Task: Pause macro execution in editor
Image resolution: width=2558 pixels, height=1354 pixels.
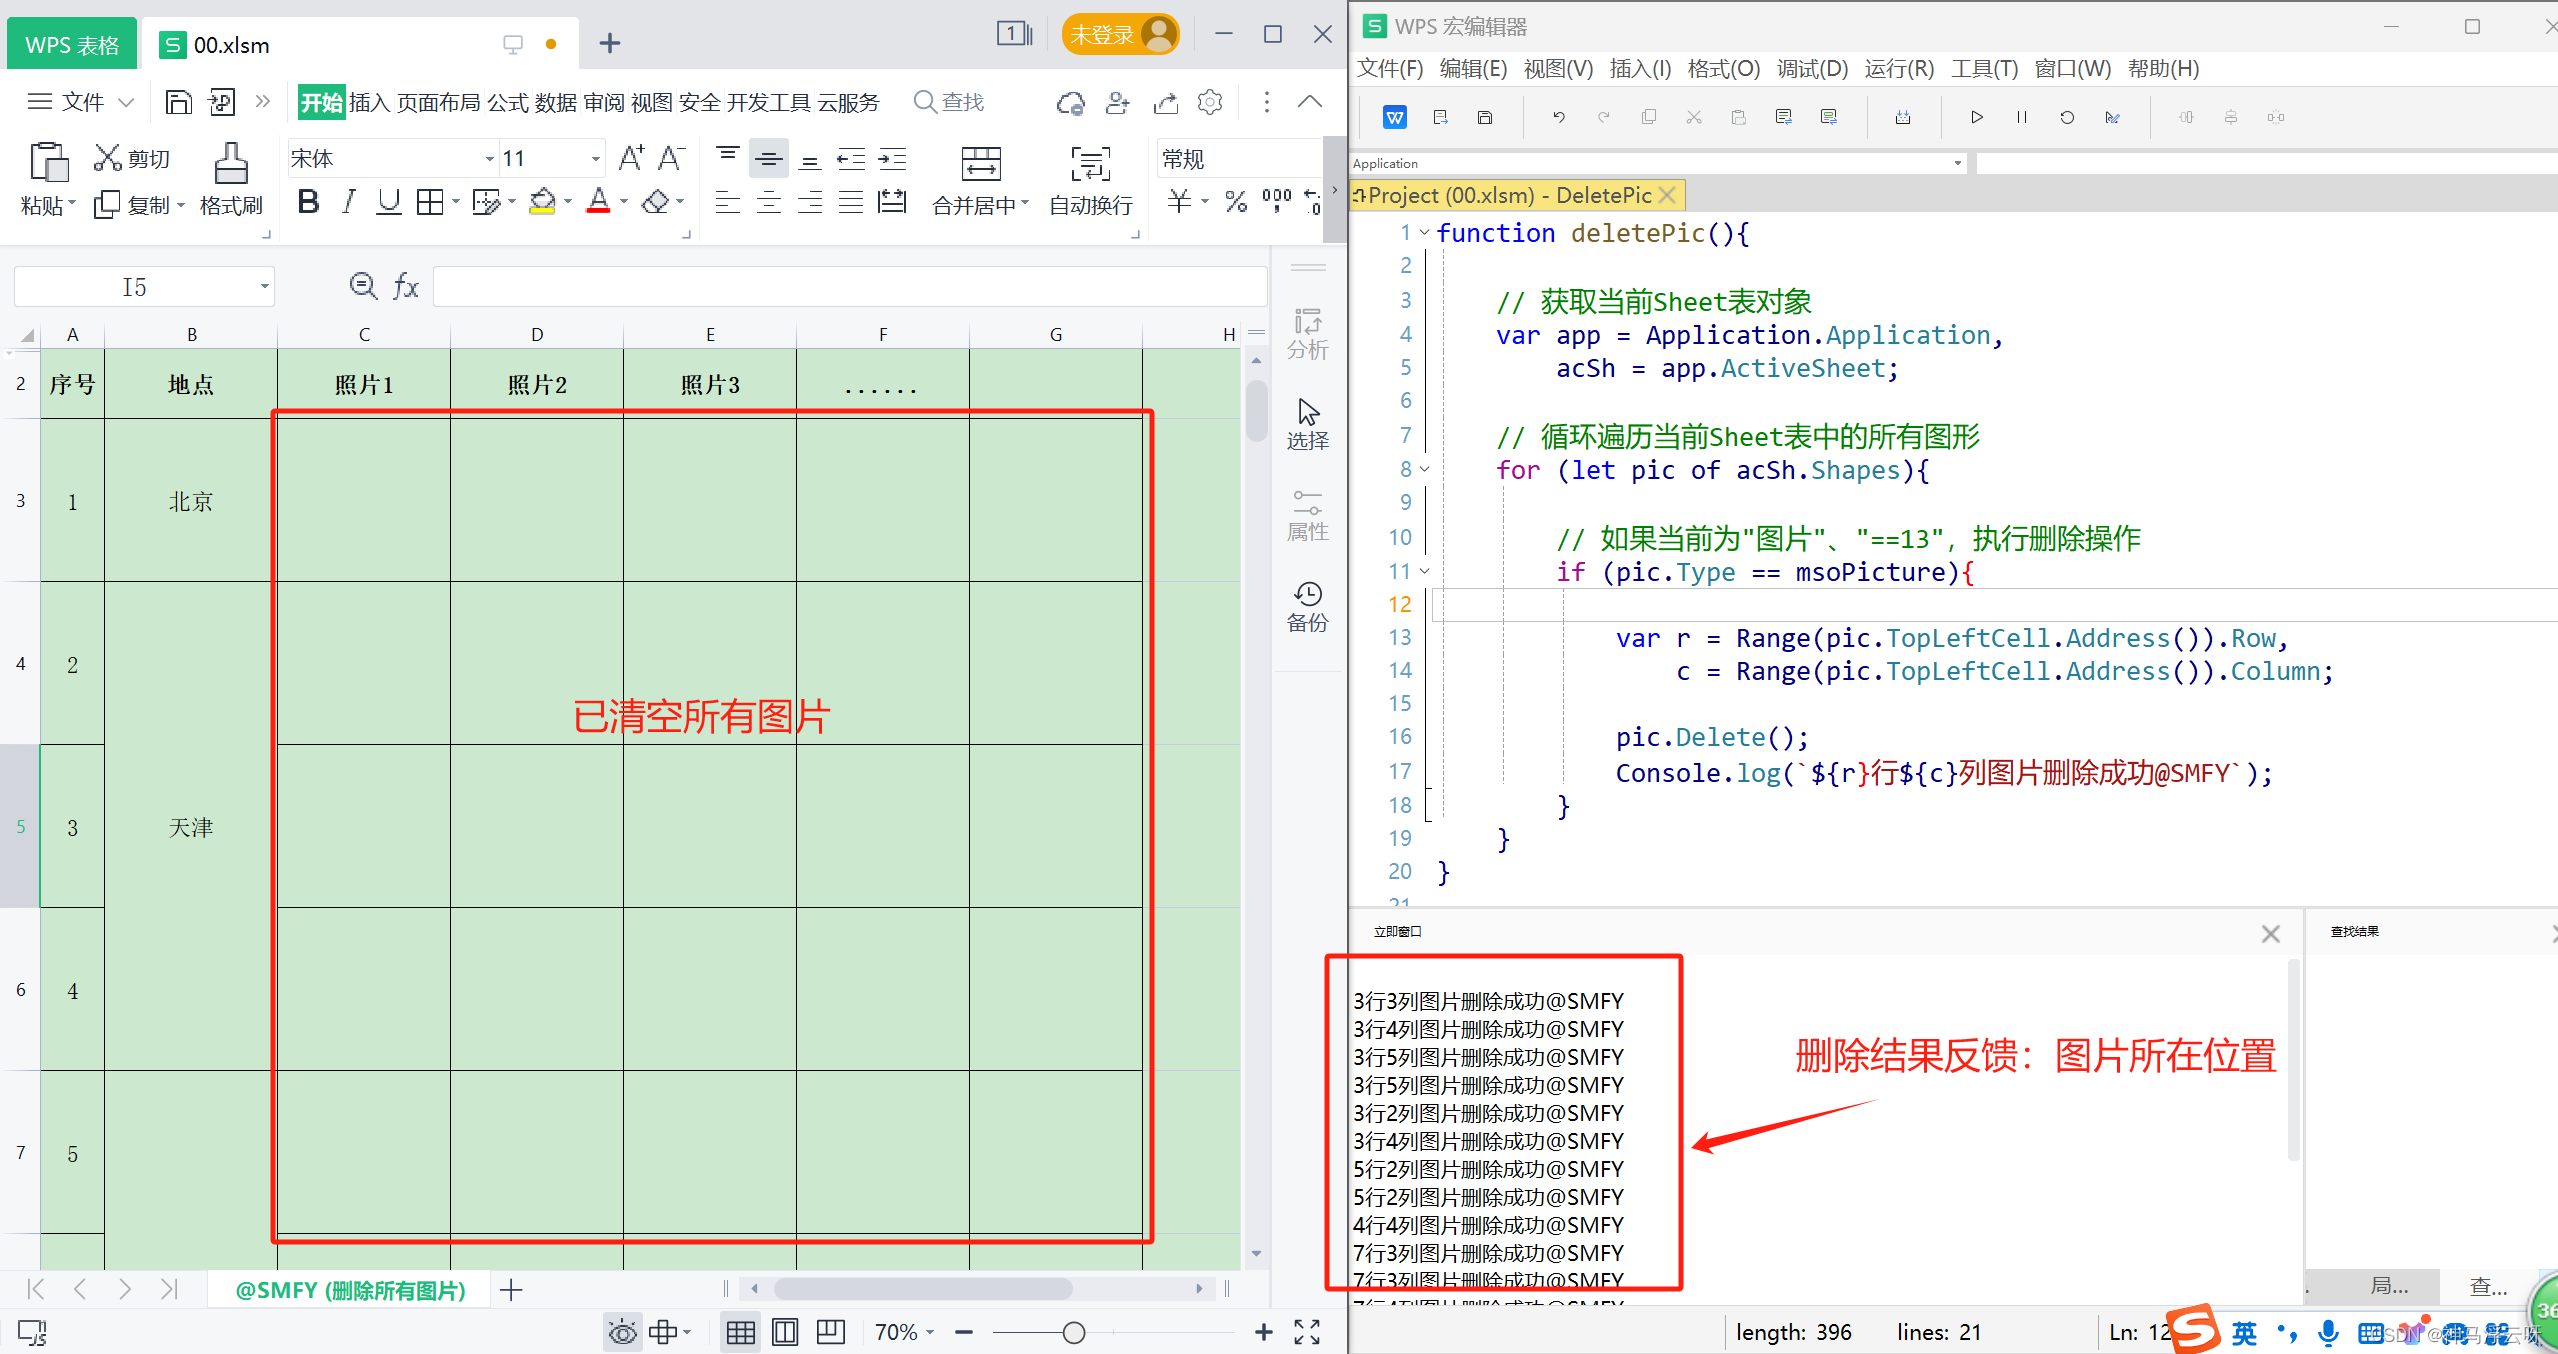Action: tap(2021, 117)
